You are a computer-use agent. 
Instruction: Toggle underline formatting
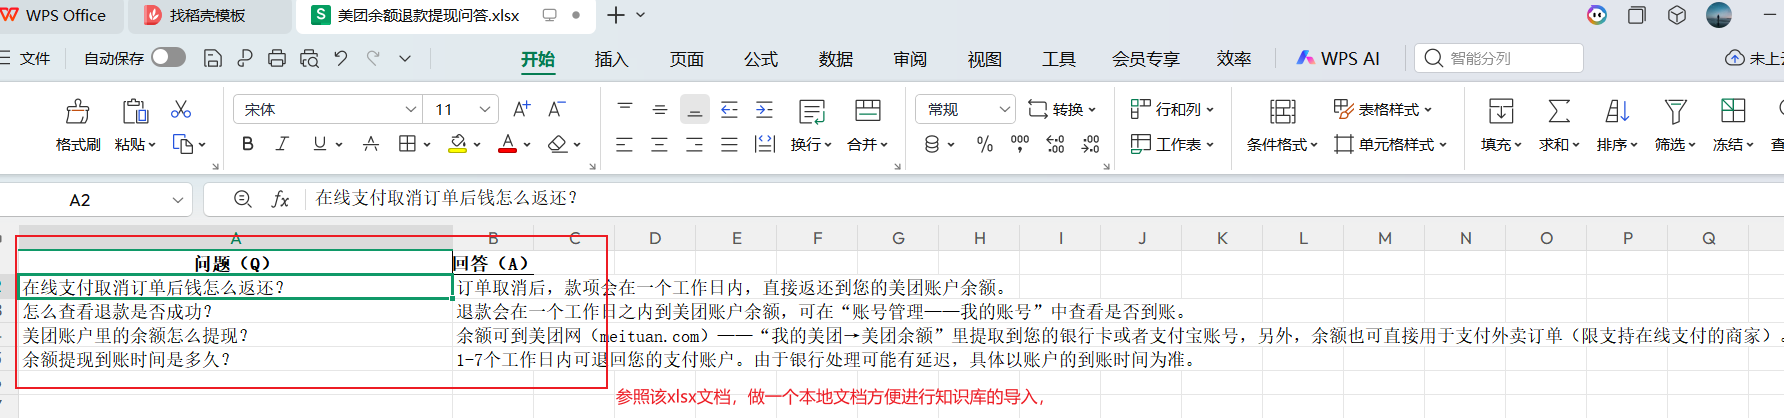click(319, 144)
